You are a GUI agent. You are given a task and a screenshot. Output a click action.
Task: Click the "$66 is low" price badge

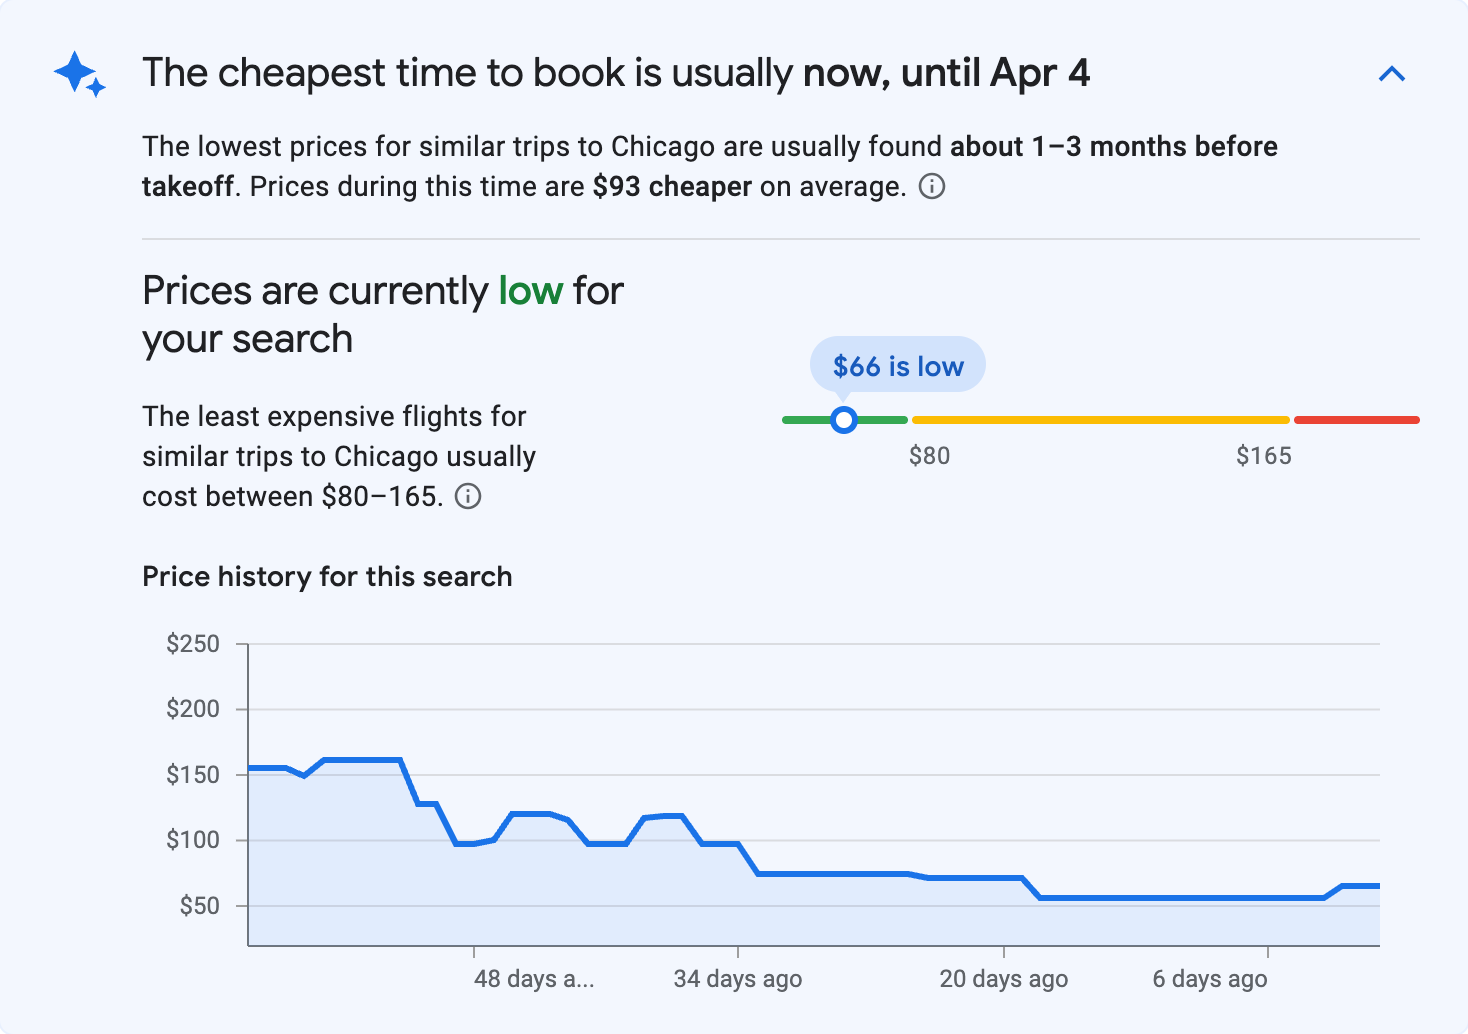point(897,364)
